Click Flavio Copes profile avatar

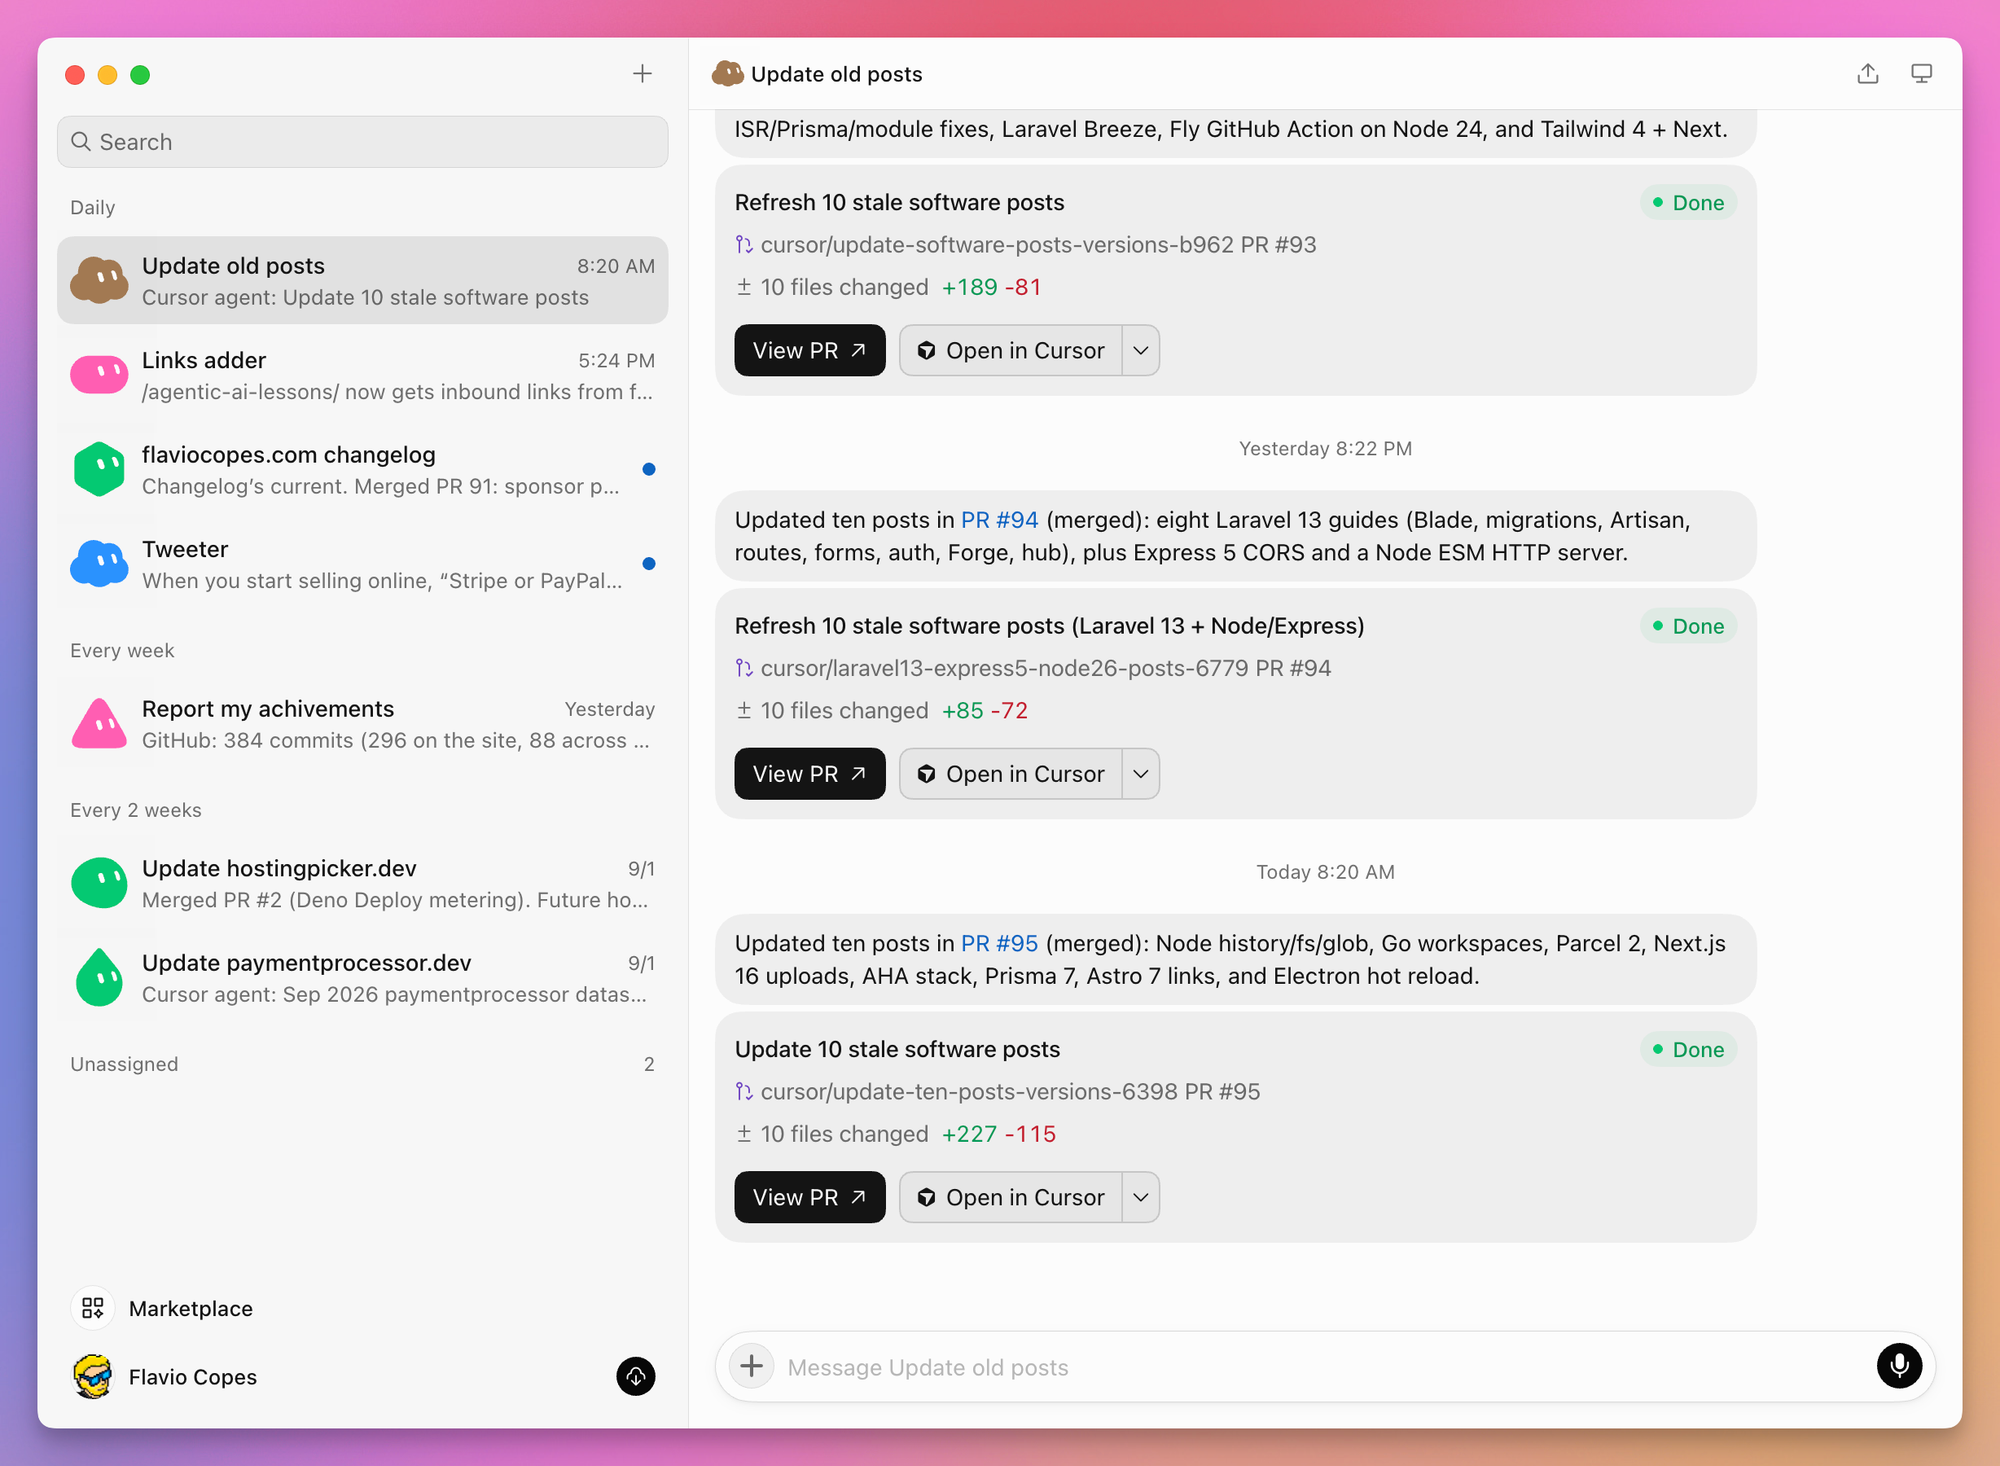(93, 1377)
